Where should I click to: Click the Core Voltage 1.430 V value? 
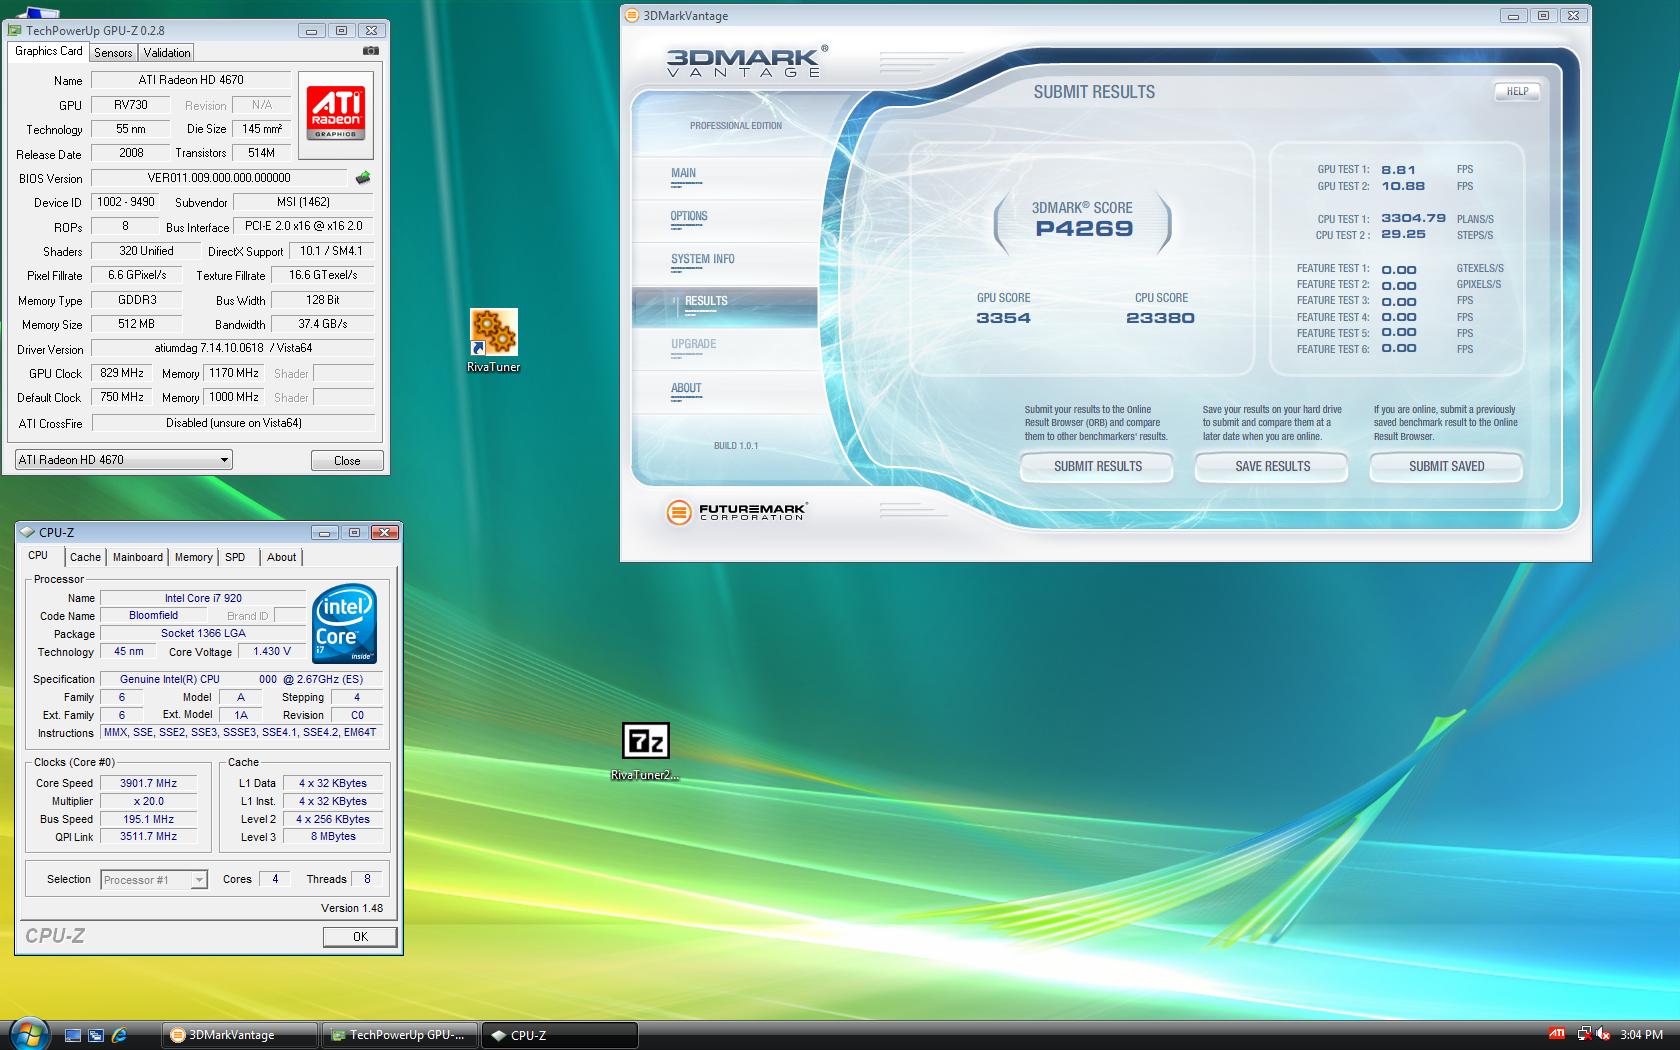pyautogui.click(x=272, y=652)
